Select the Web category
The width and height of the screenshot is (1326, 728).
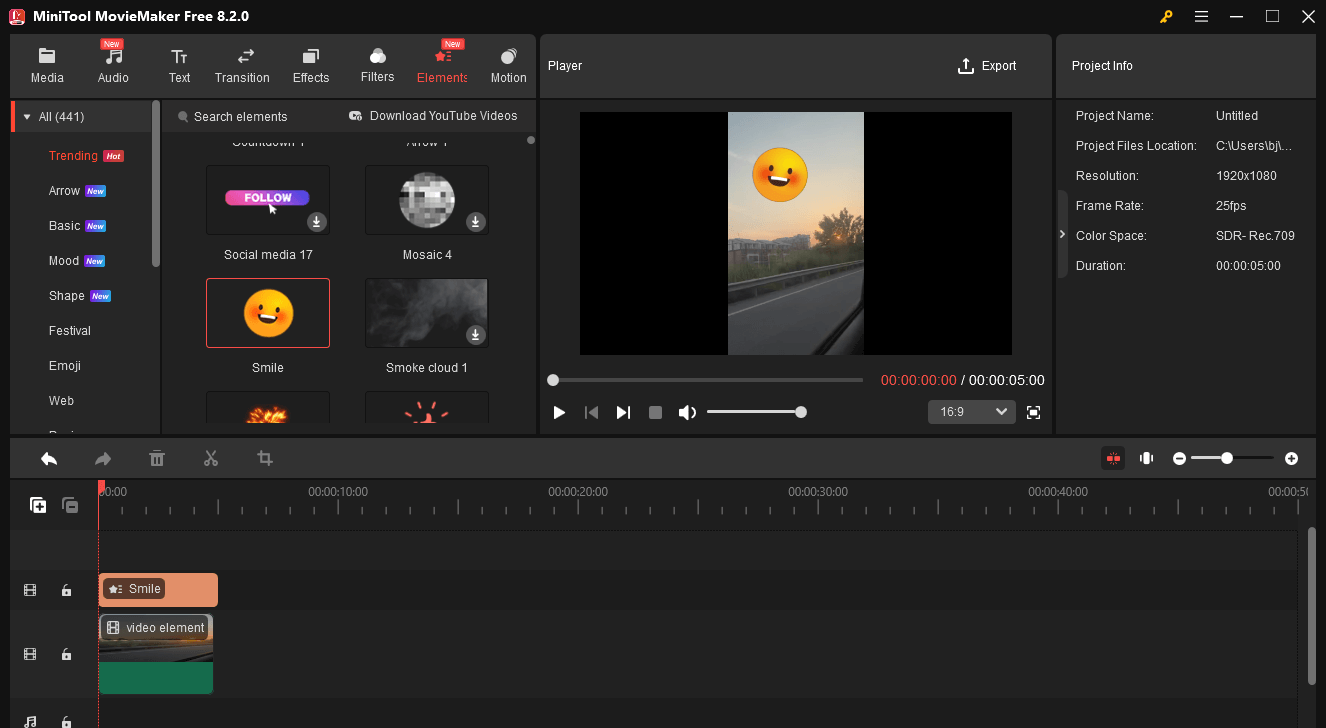[x=61, y=401]
